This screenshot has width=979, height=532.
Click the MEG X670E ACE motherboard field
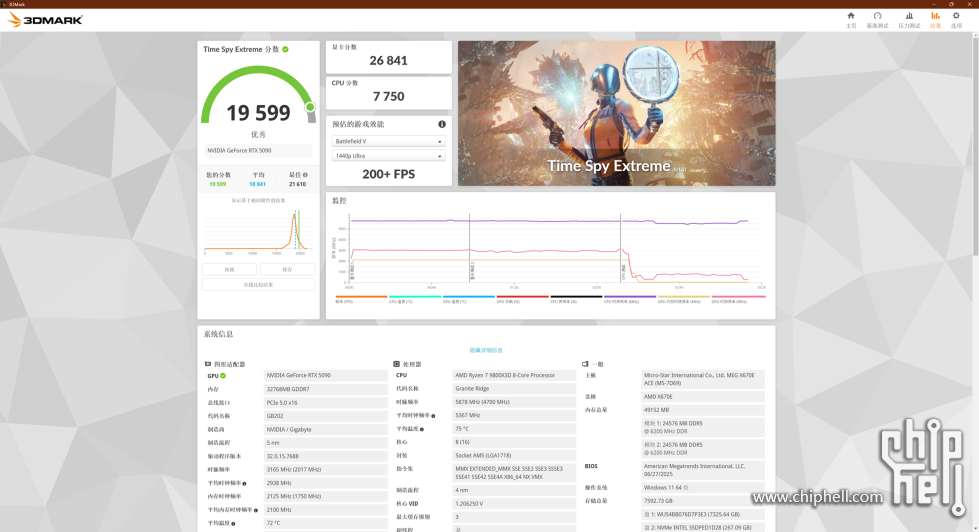click(x=703, y=379)
